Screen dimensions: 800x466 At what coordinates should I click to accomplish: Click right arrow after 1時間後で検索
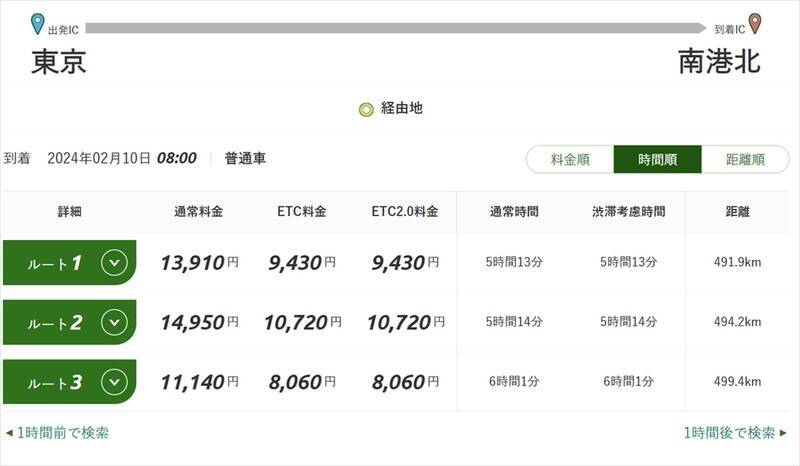[x=784, y=433]
